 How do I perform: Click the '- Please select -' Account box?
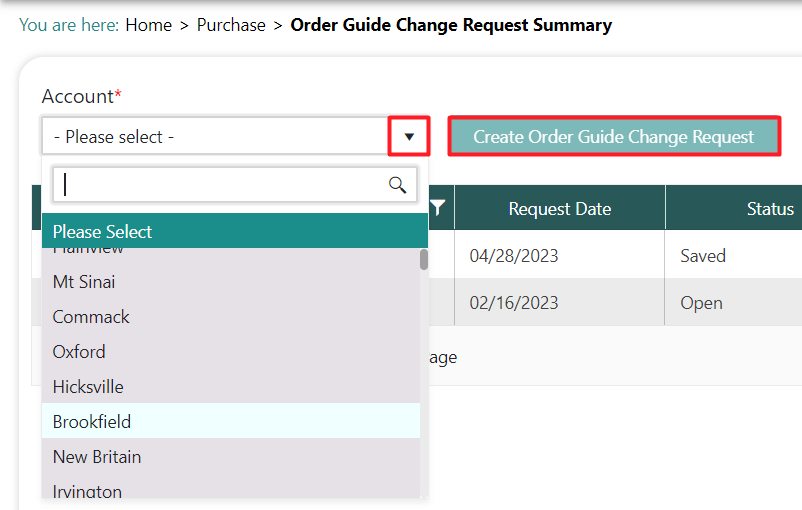click(x=215, y=137)
